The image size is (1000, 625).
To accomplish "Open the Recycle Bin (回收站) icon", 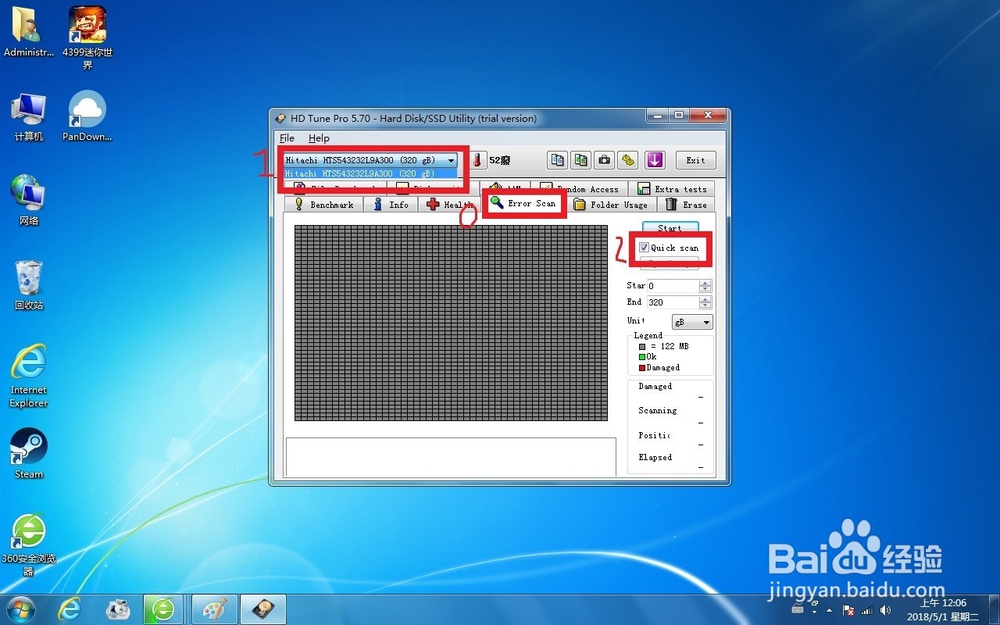I will (x=28, y=284).
